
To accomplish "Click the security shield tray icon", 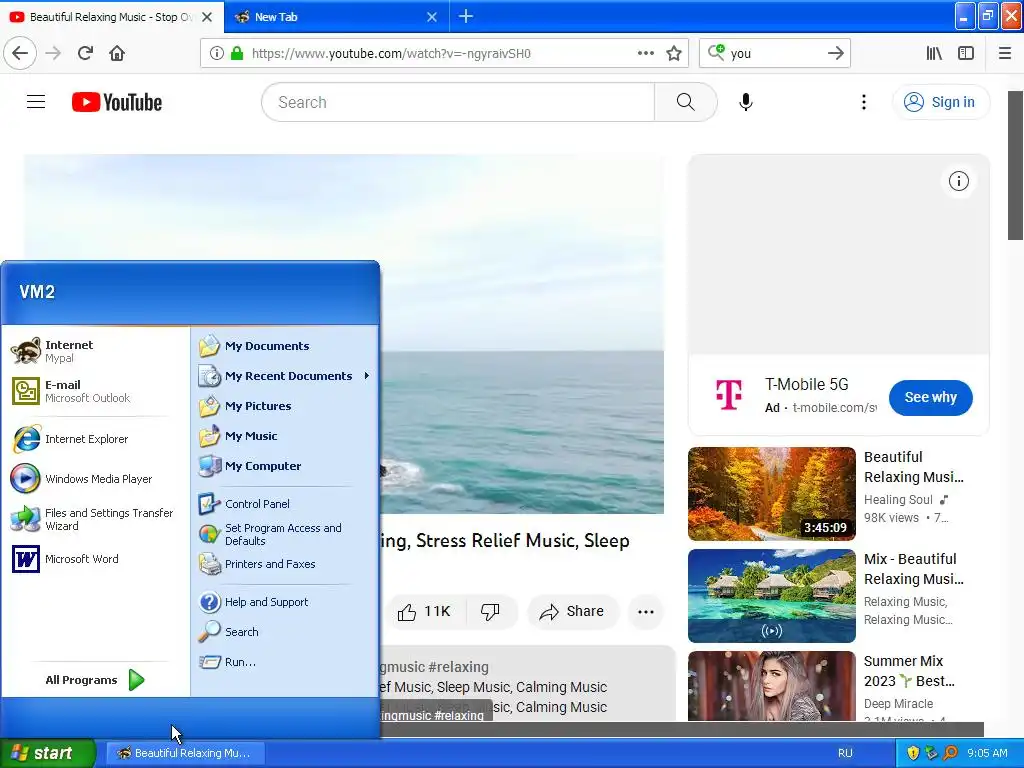I will pyautogui.click(x=913, y=753).
